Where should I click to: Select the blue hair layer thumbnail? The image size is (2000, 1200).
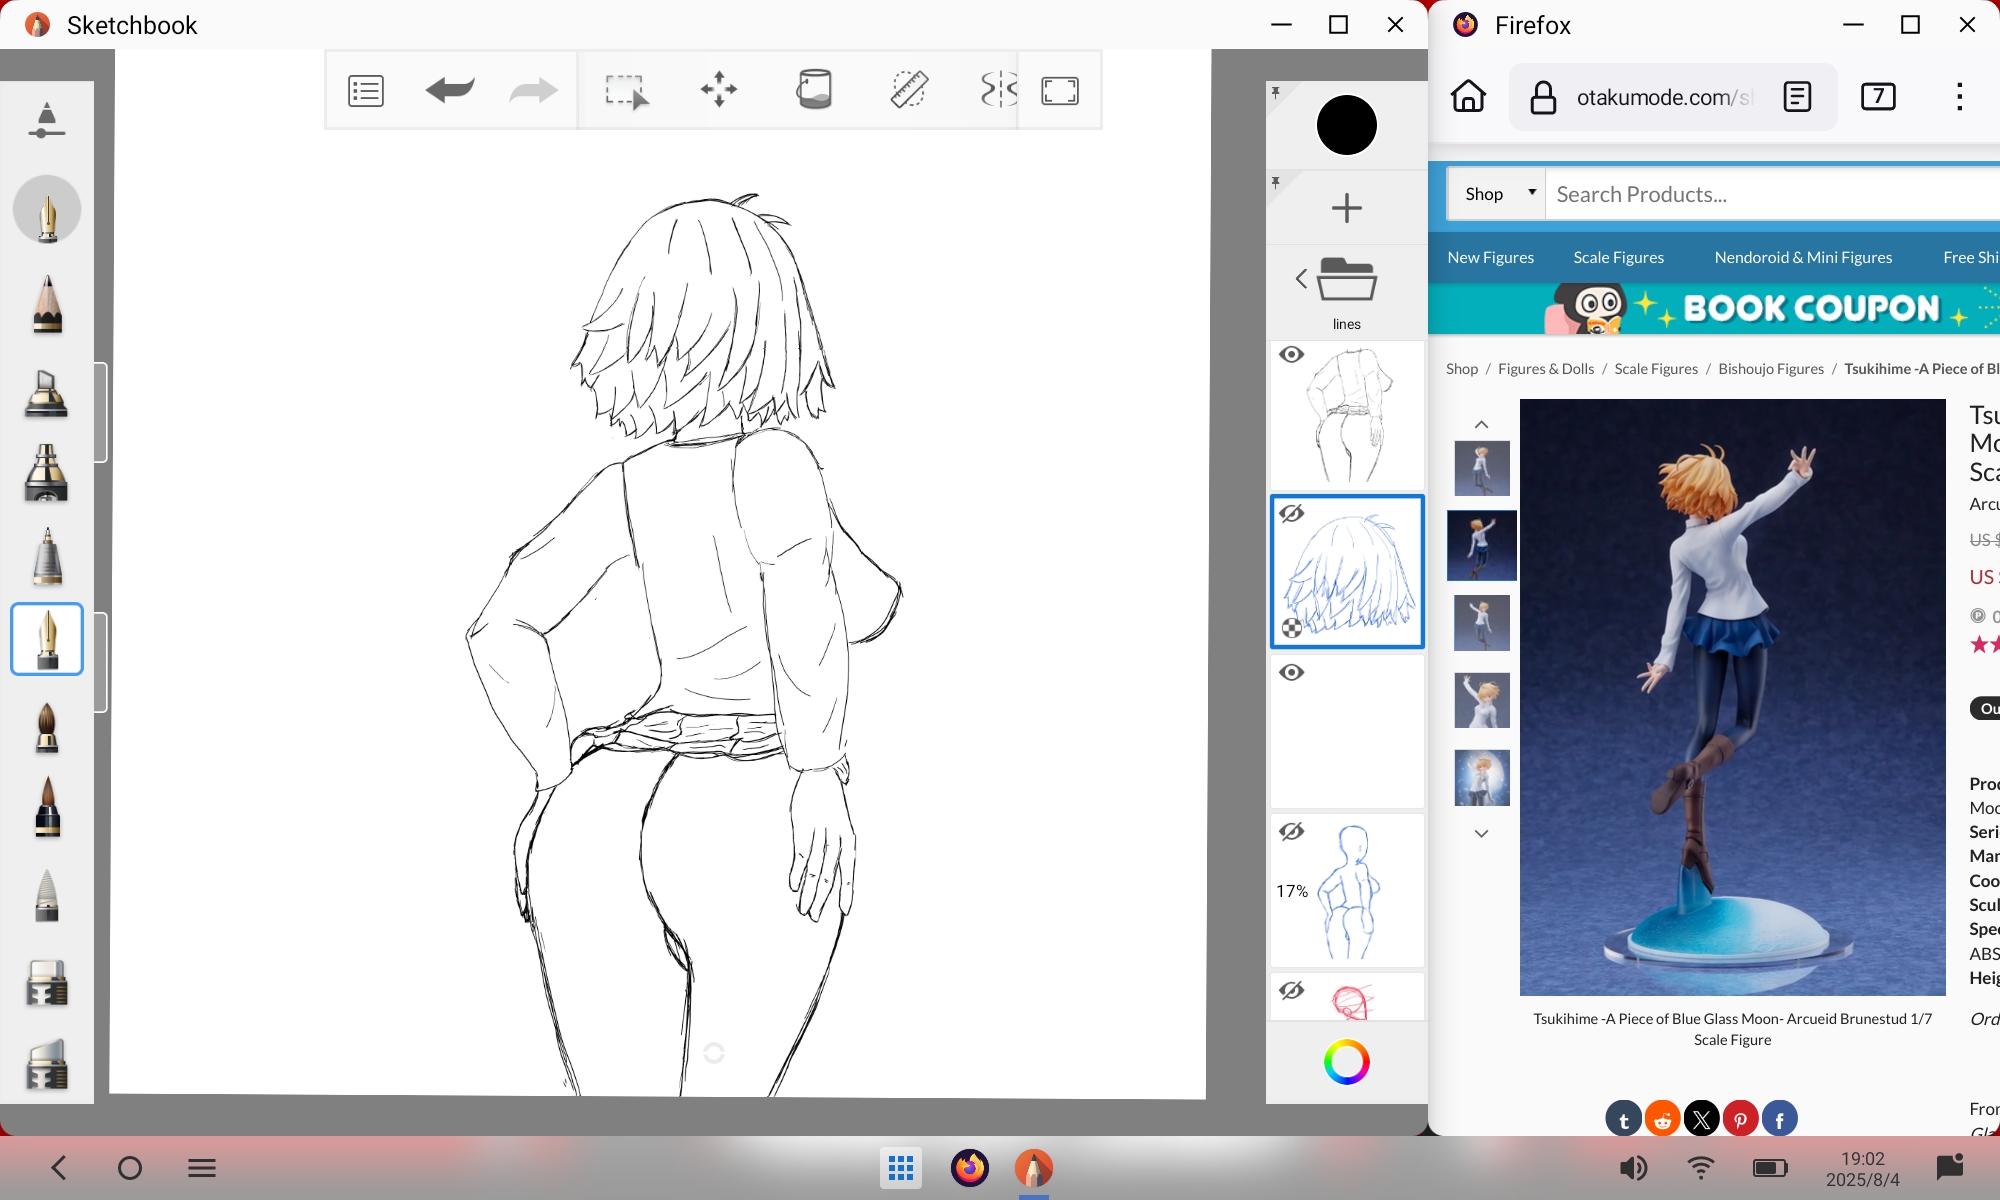(x=1348, y=572)
